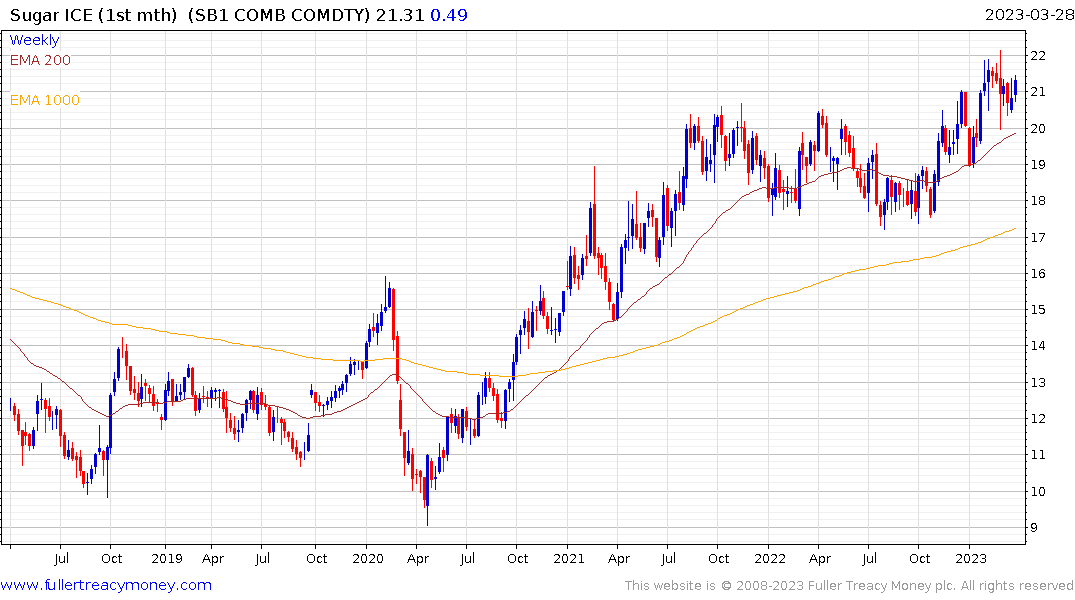Click the chart date 2023-03-28
Image resolution: width=1075 pixels, height=600 pixels.
pos(1029,15)
